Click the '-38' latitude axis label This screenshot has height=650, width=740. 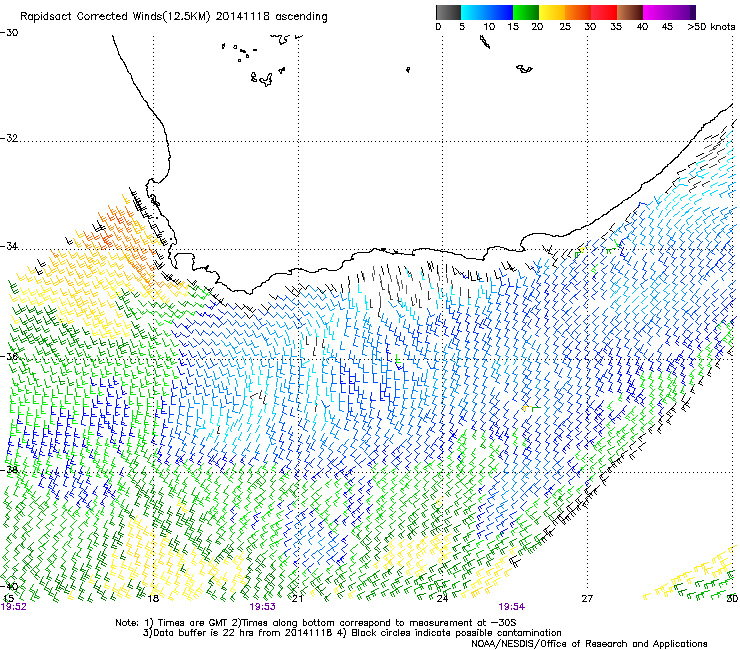pos(9,470)
